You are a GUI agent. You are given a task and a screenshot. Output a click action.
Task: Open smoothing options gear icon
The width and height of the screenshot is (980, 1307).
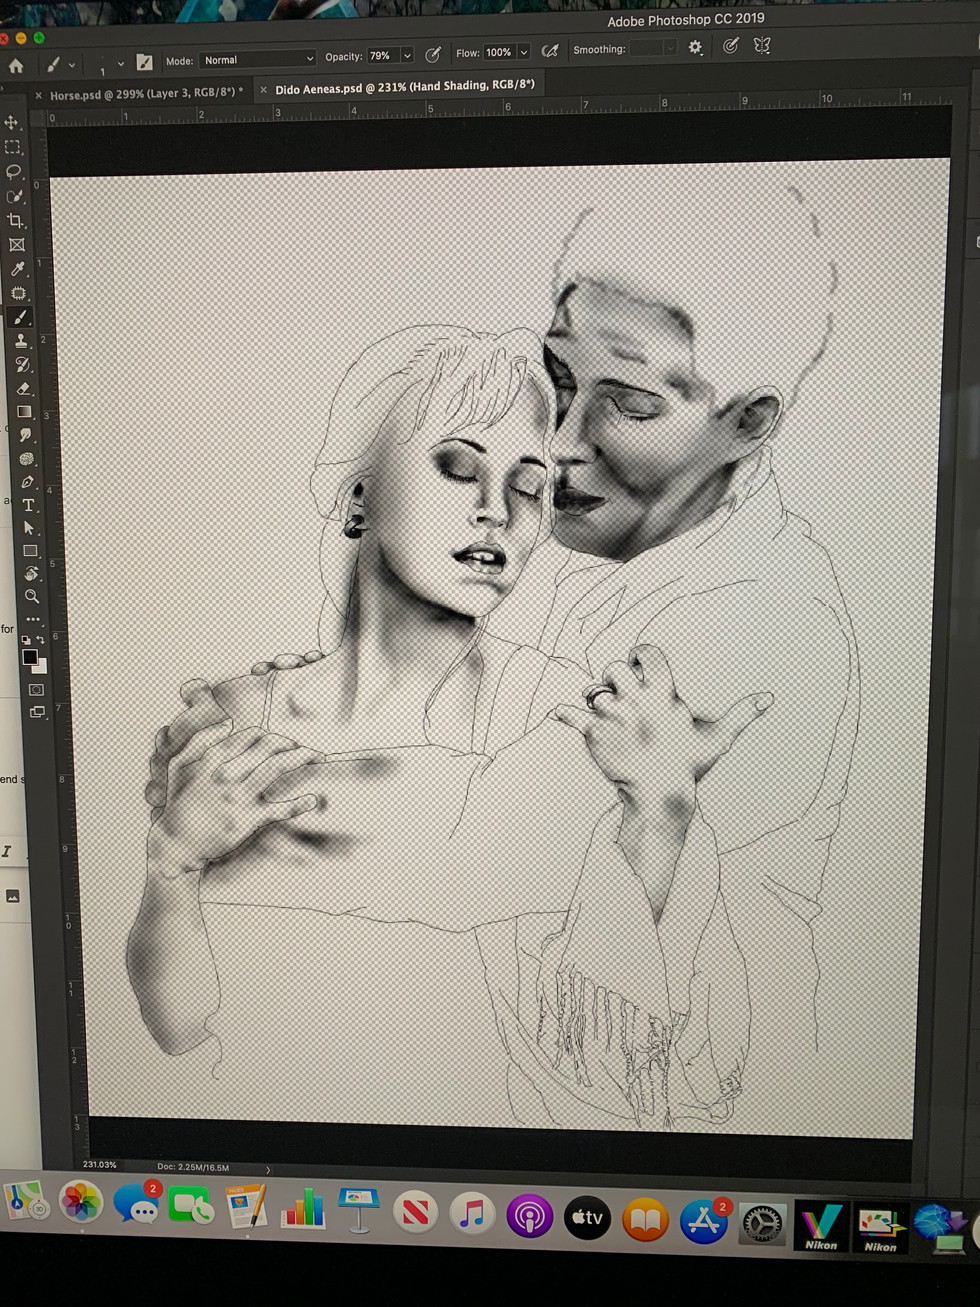pos(695,47)
